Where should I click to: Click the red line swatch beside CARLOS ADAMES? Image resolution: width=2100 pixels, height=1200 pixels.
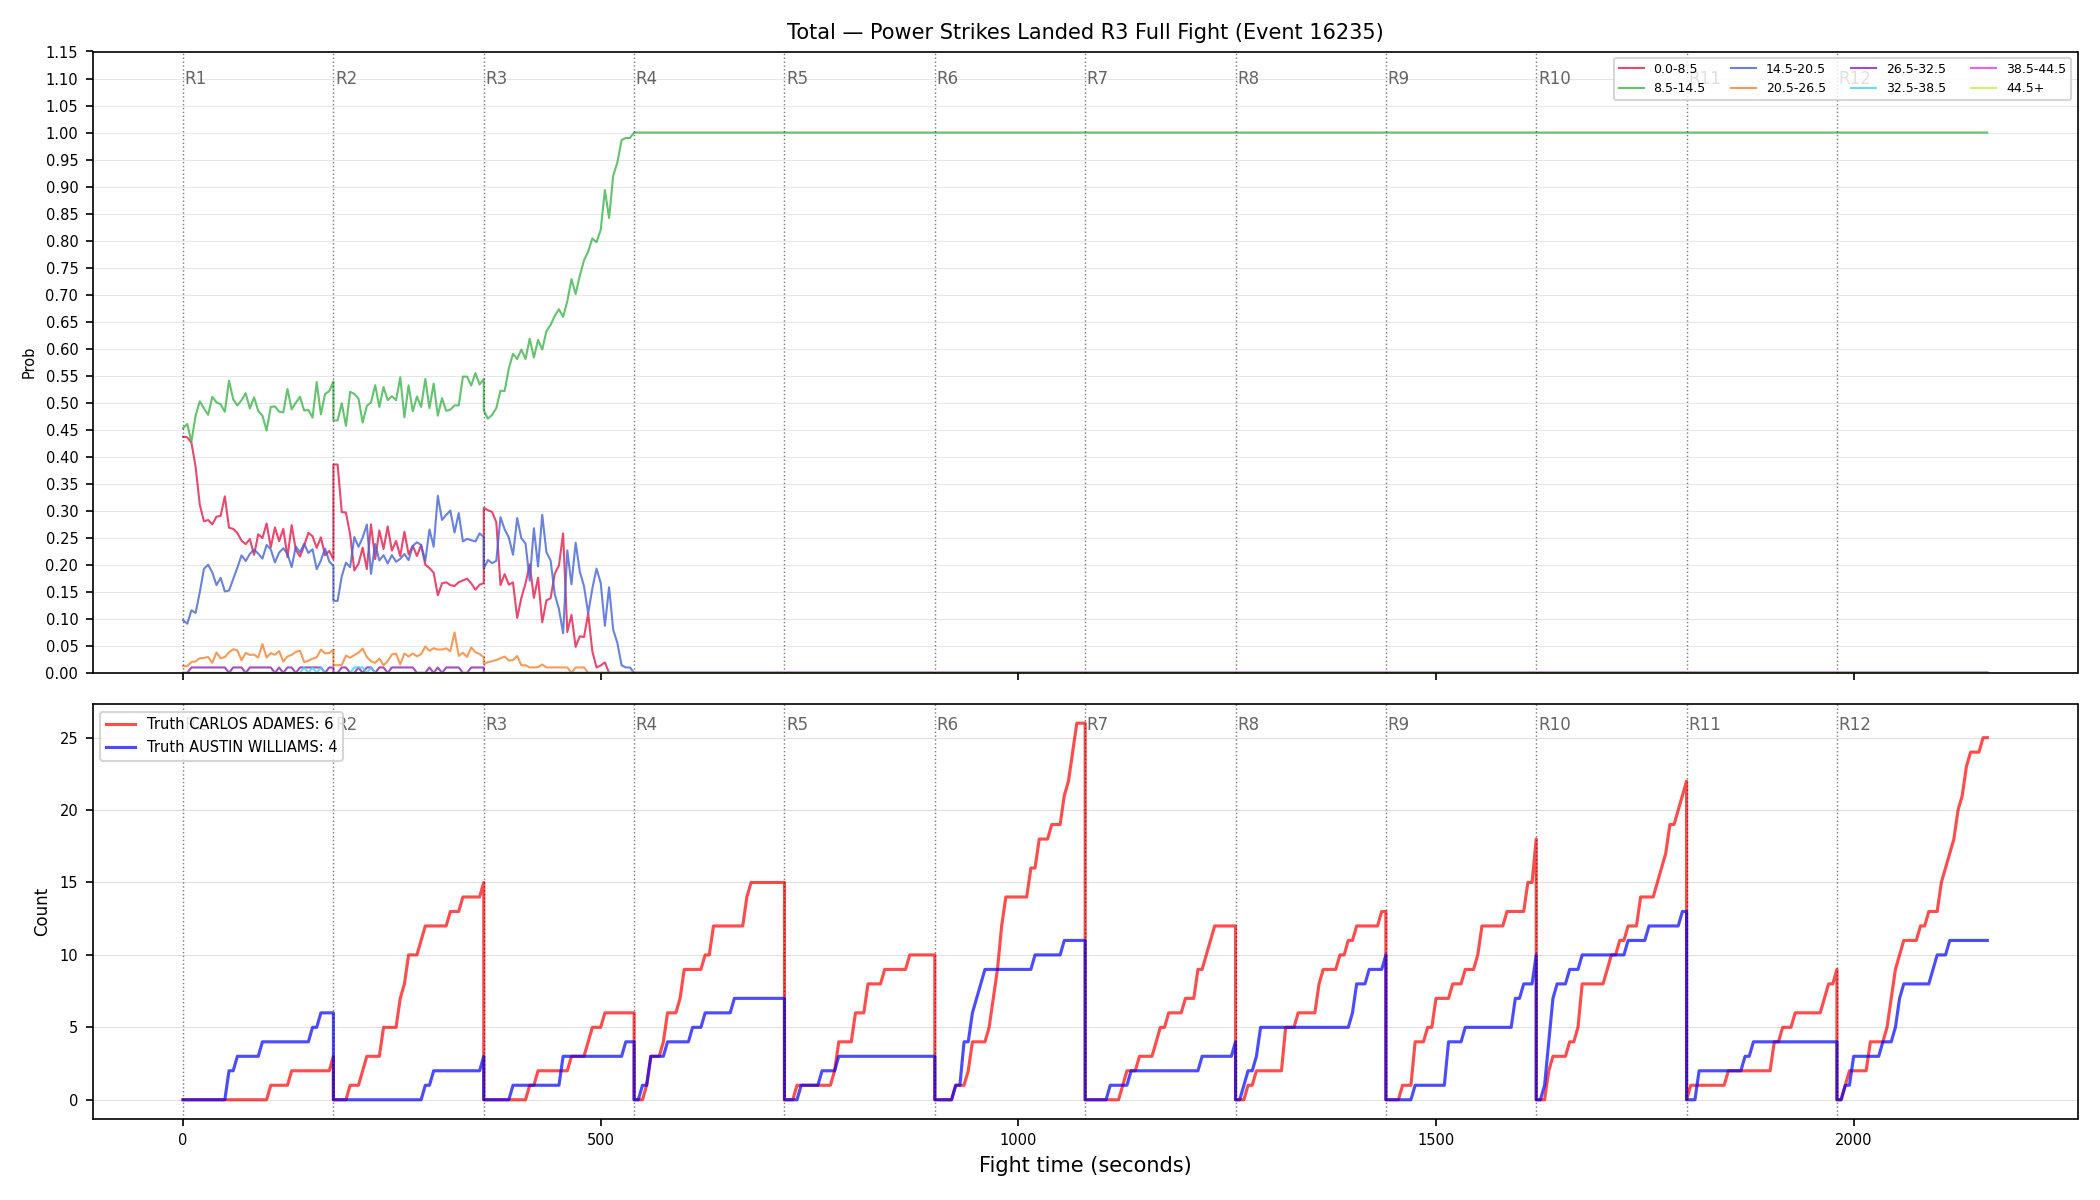click(122, 724)
